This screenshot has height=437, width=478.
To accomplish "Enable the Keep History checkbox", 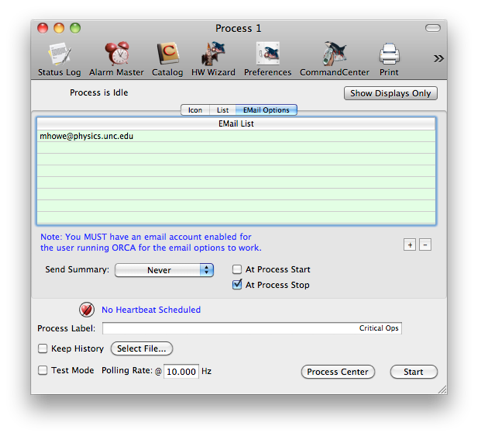I will [x=43, y=349].
